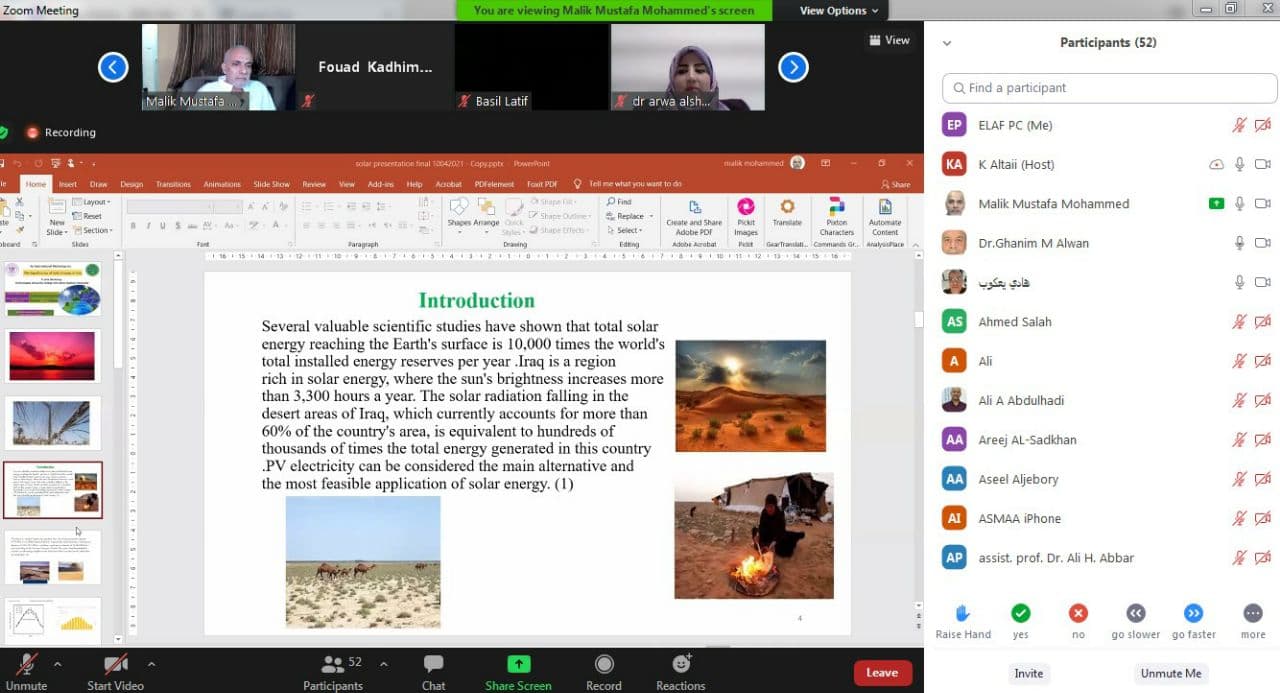Click the 'go slower' icon
The image size is (1280, 693).
tap(1136, 613)
